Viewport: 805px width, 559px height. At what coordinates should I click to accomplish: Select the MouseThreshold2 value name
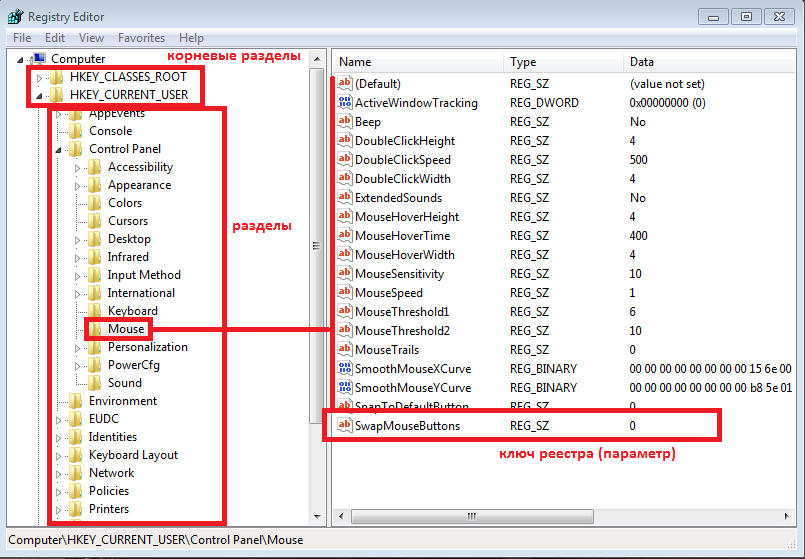point(402,331)
